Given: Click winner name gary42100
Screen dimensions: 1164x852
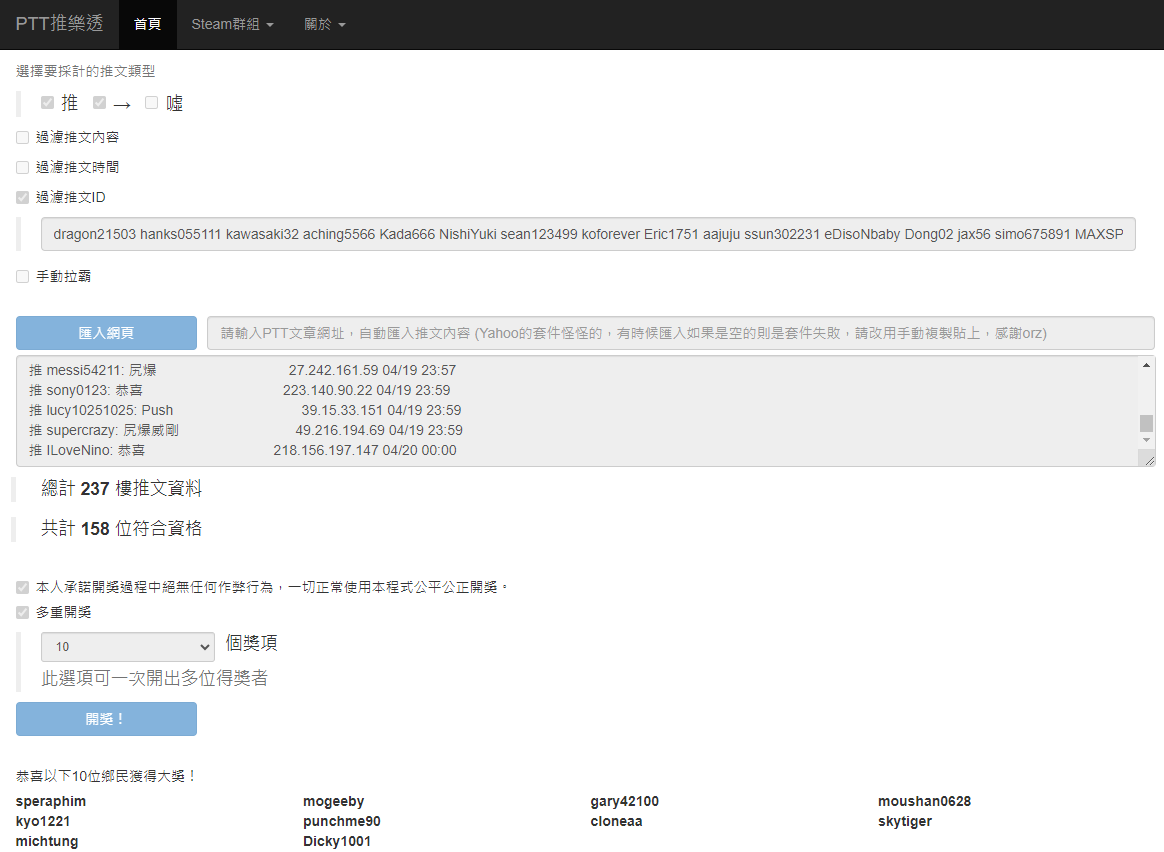Looking at the screenshot, I should point(624,801).
